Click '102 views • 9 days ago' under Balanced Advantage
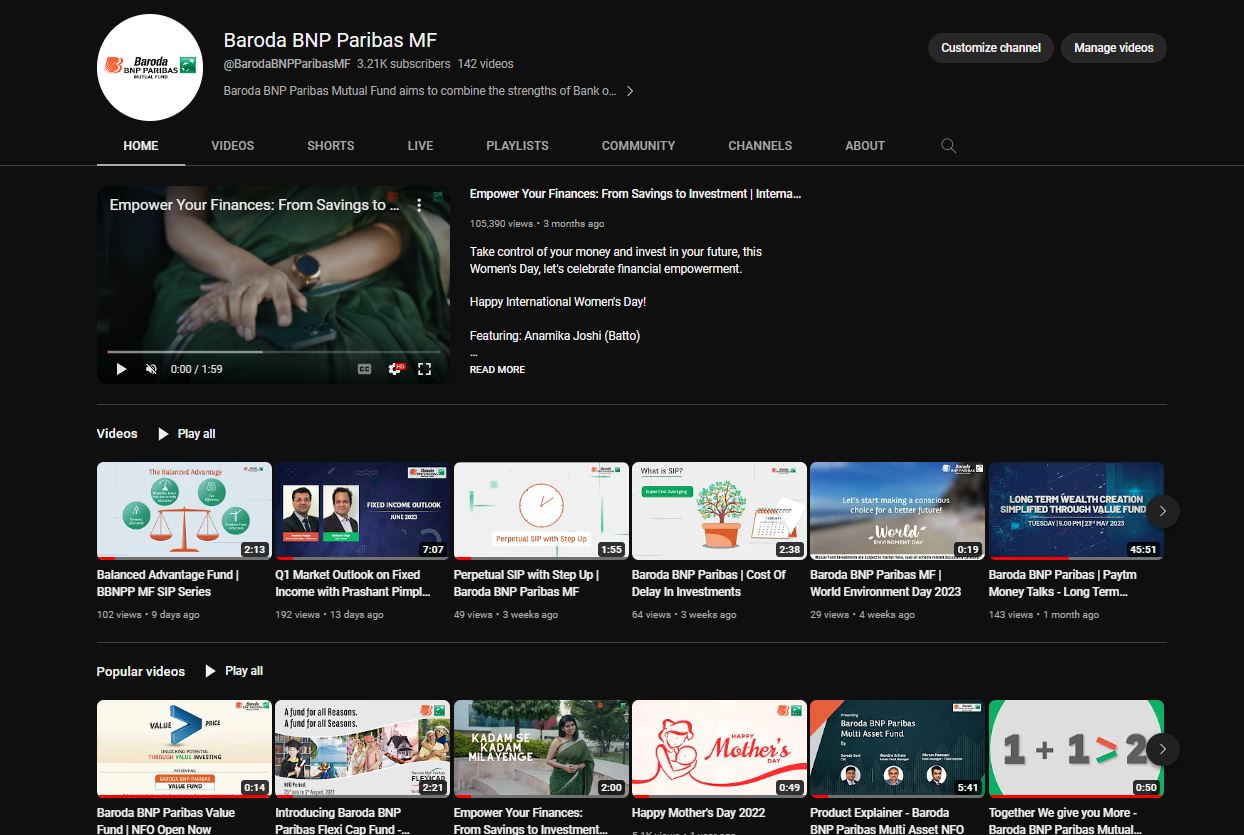The height and width of the screenshot is (835, 1244). [x=148, y=615]
